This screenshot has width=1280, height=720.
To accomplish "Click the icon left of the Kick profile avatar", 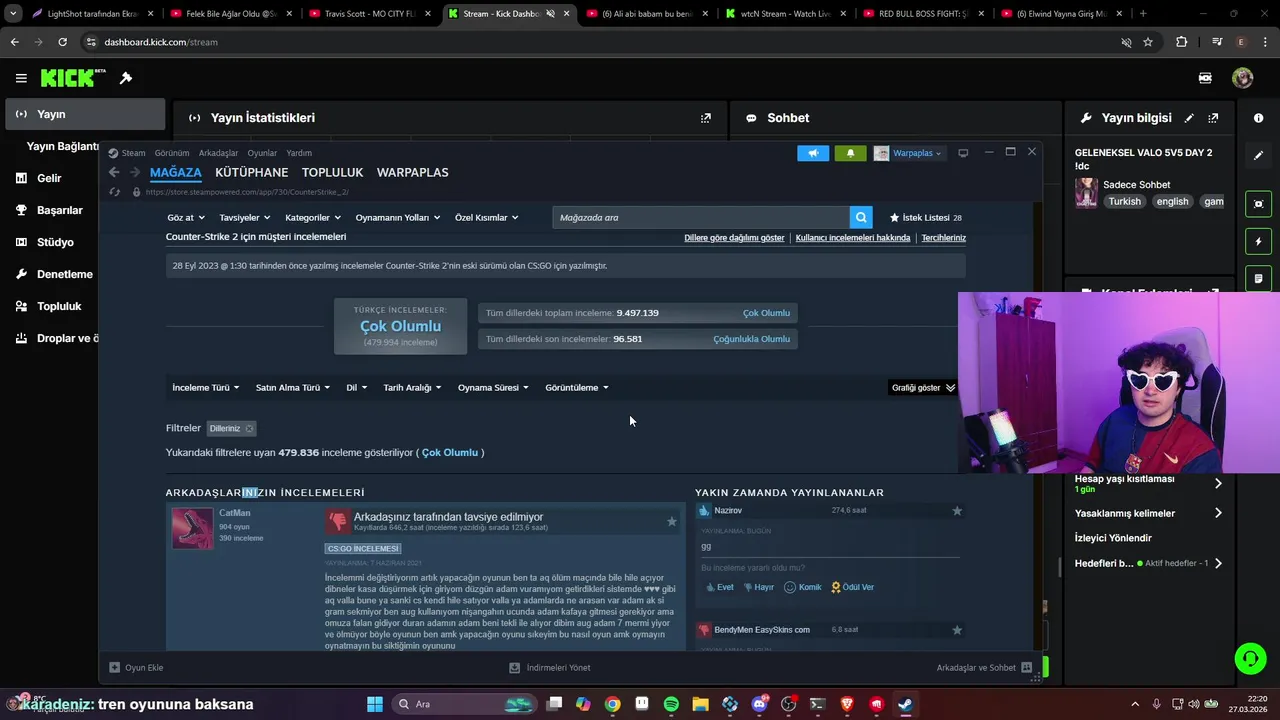I will pyautogui.click(x=1205, y=78).
